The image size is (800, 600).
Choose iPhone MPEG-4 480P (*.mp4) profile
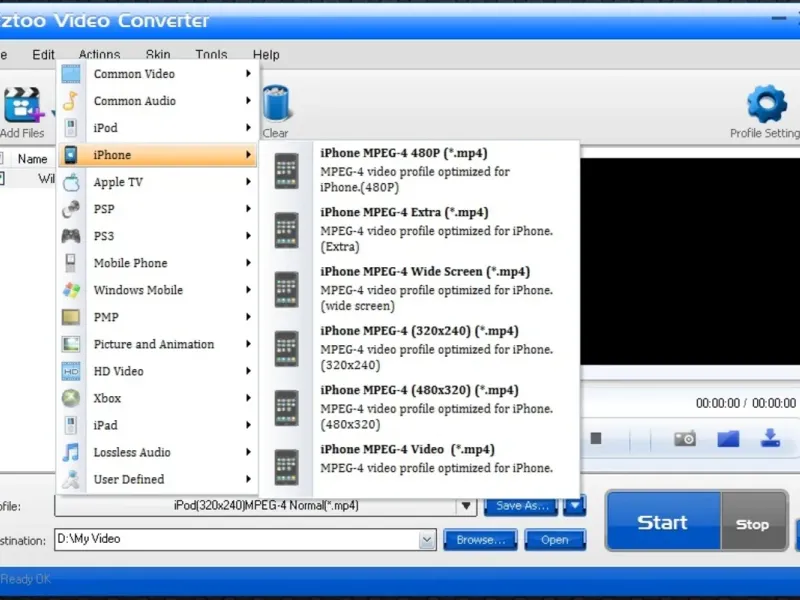pyautogui.click(x=420, y=170)
